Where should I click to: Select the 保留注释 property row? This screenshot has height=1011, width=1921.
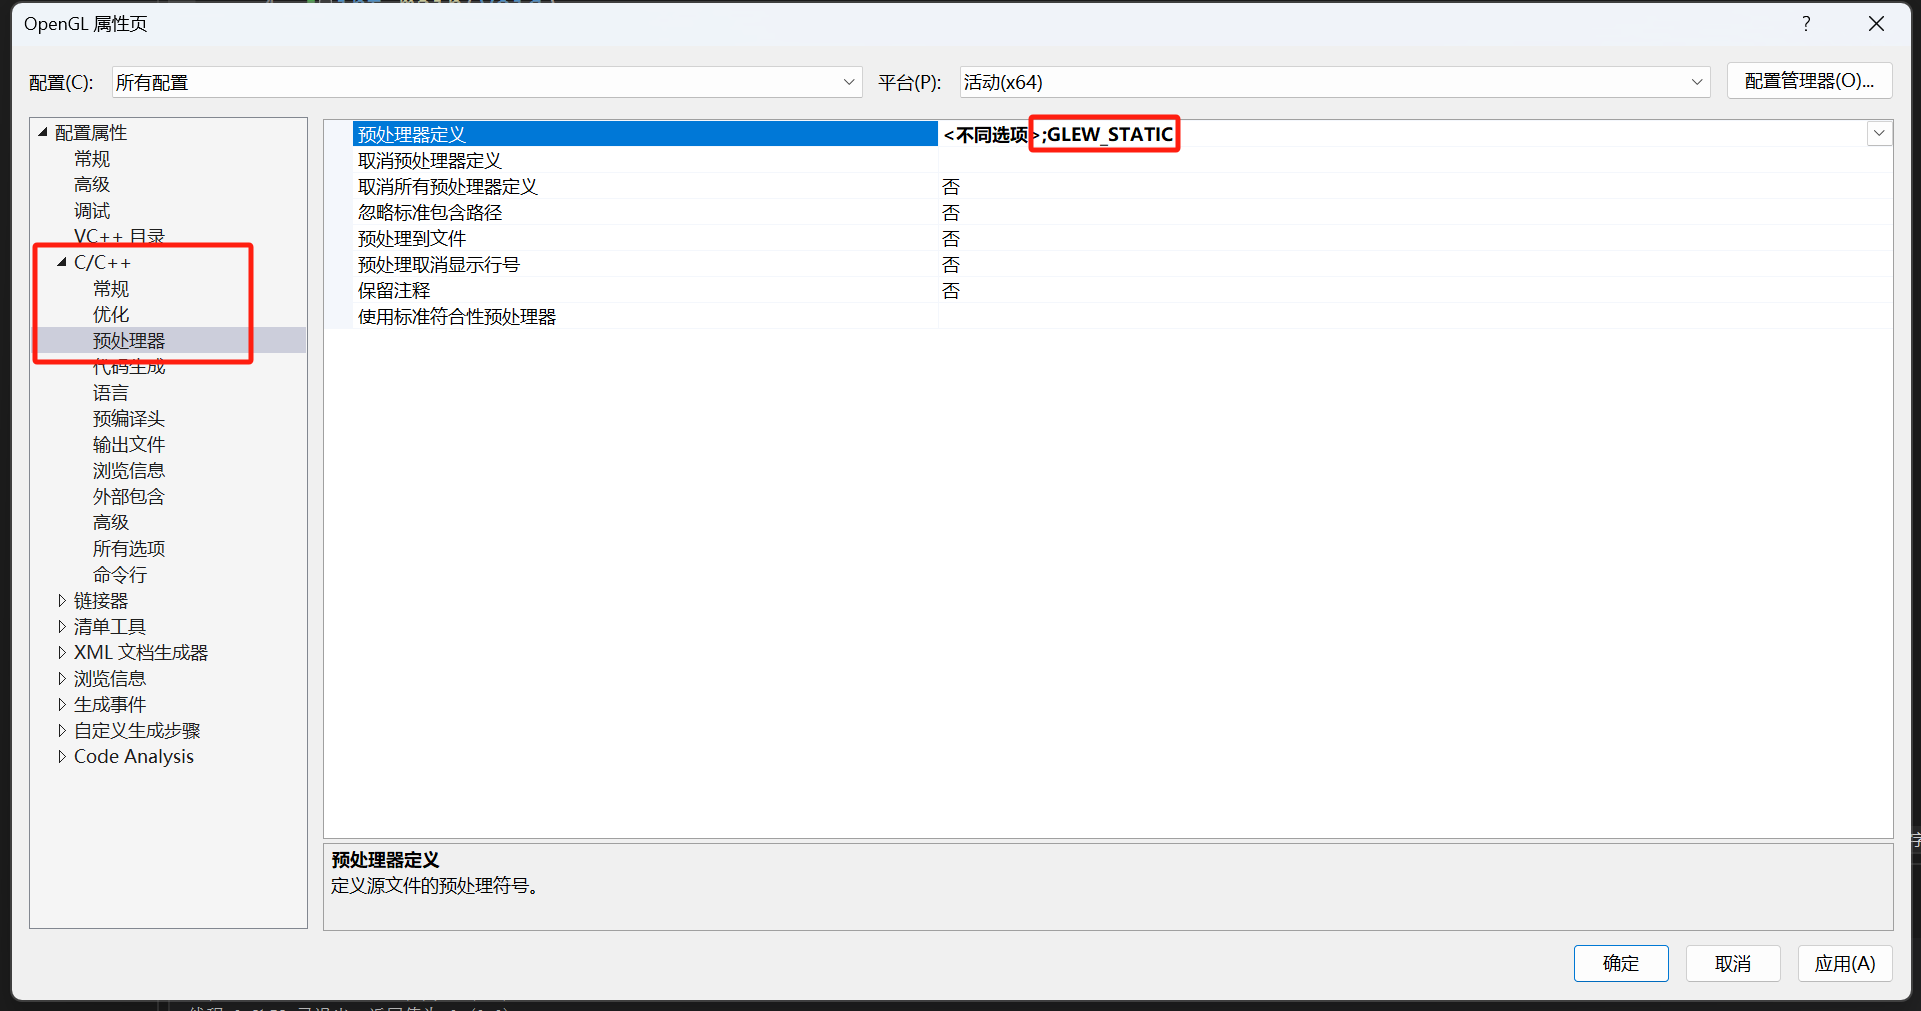point(645,290)
